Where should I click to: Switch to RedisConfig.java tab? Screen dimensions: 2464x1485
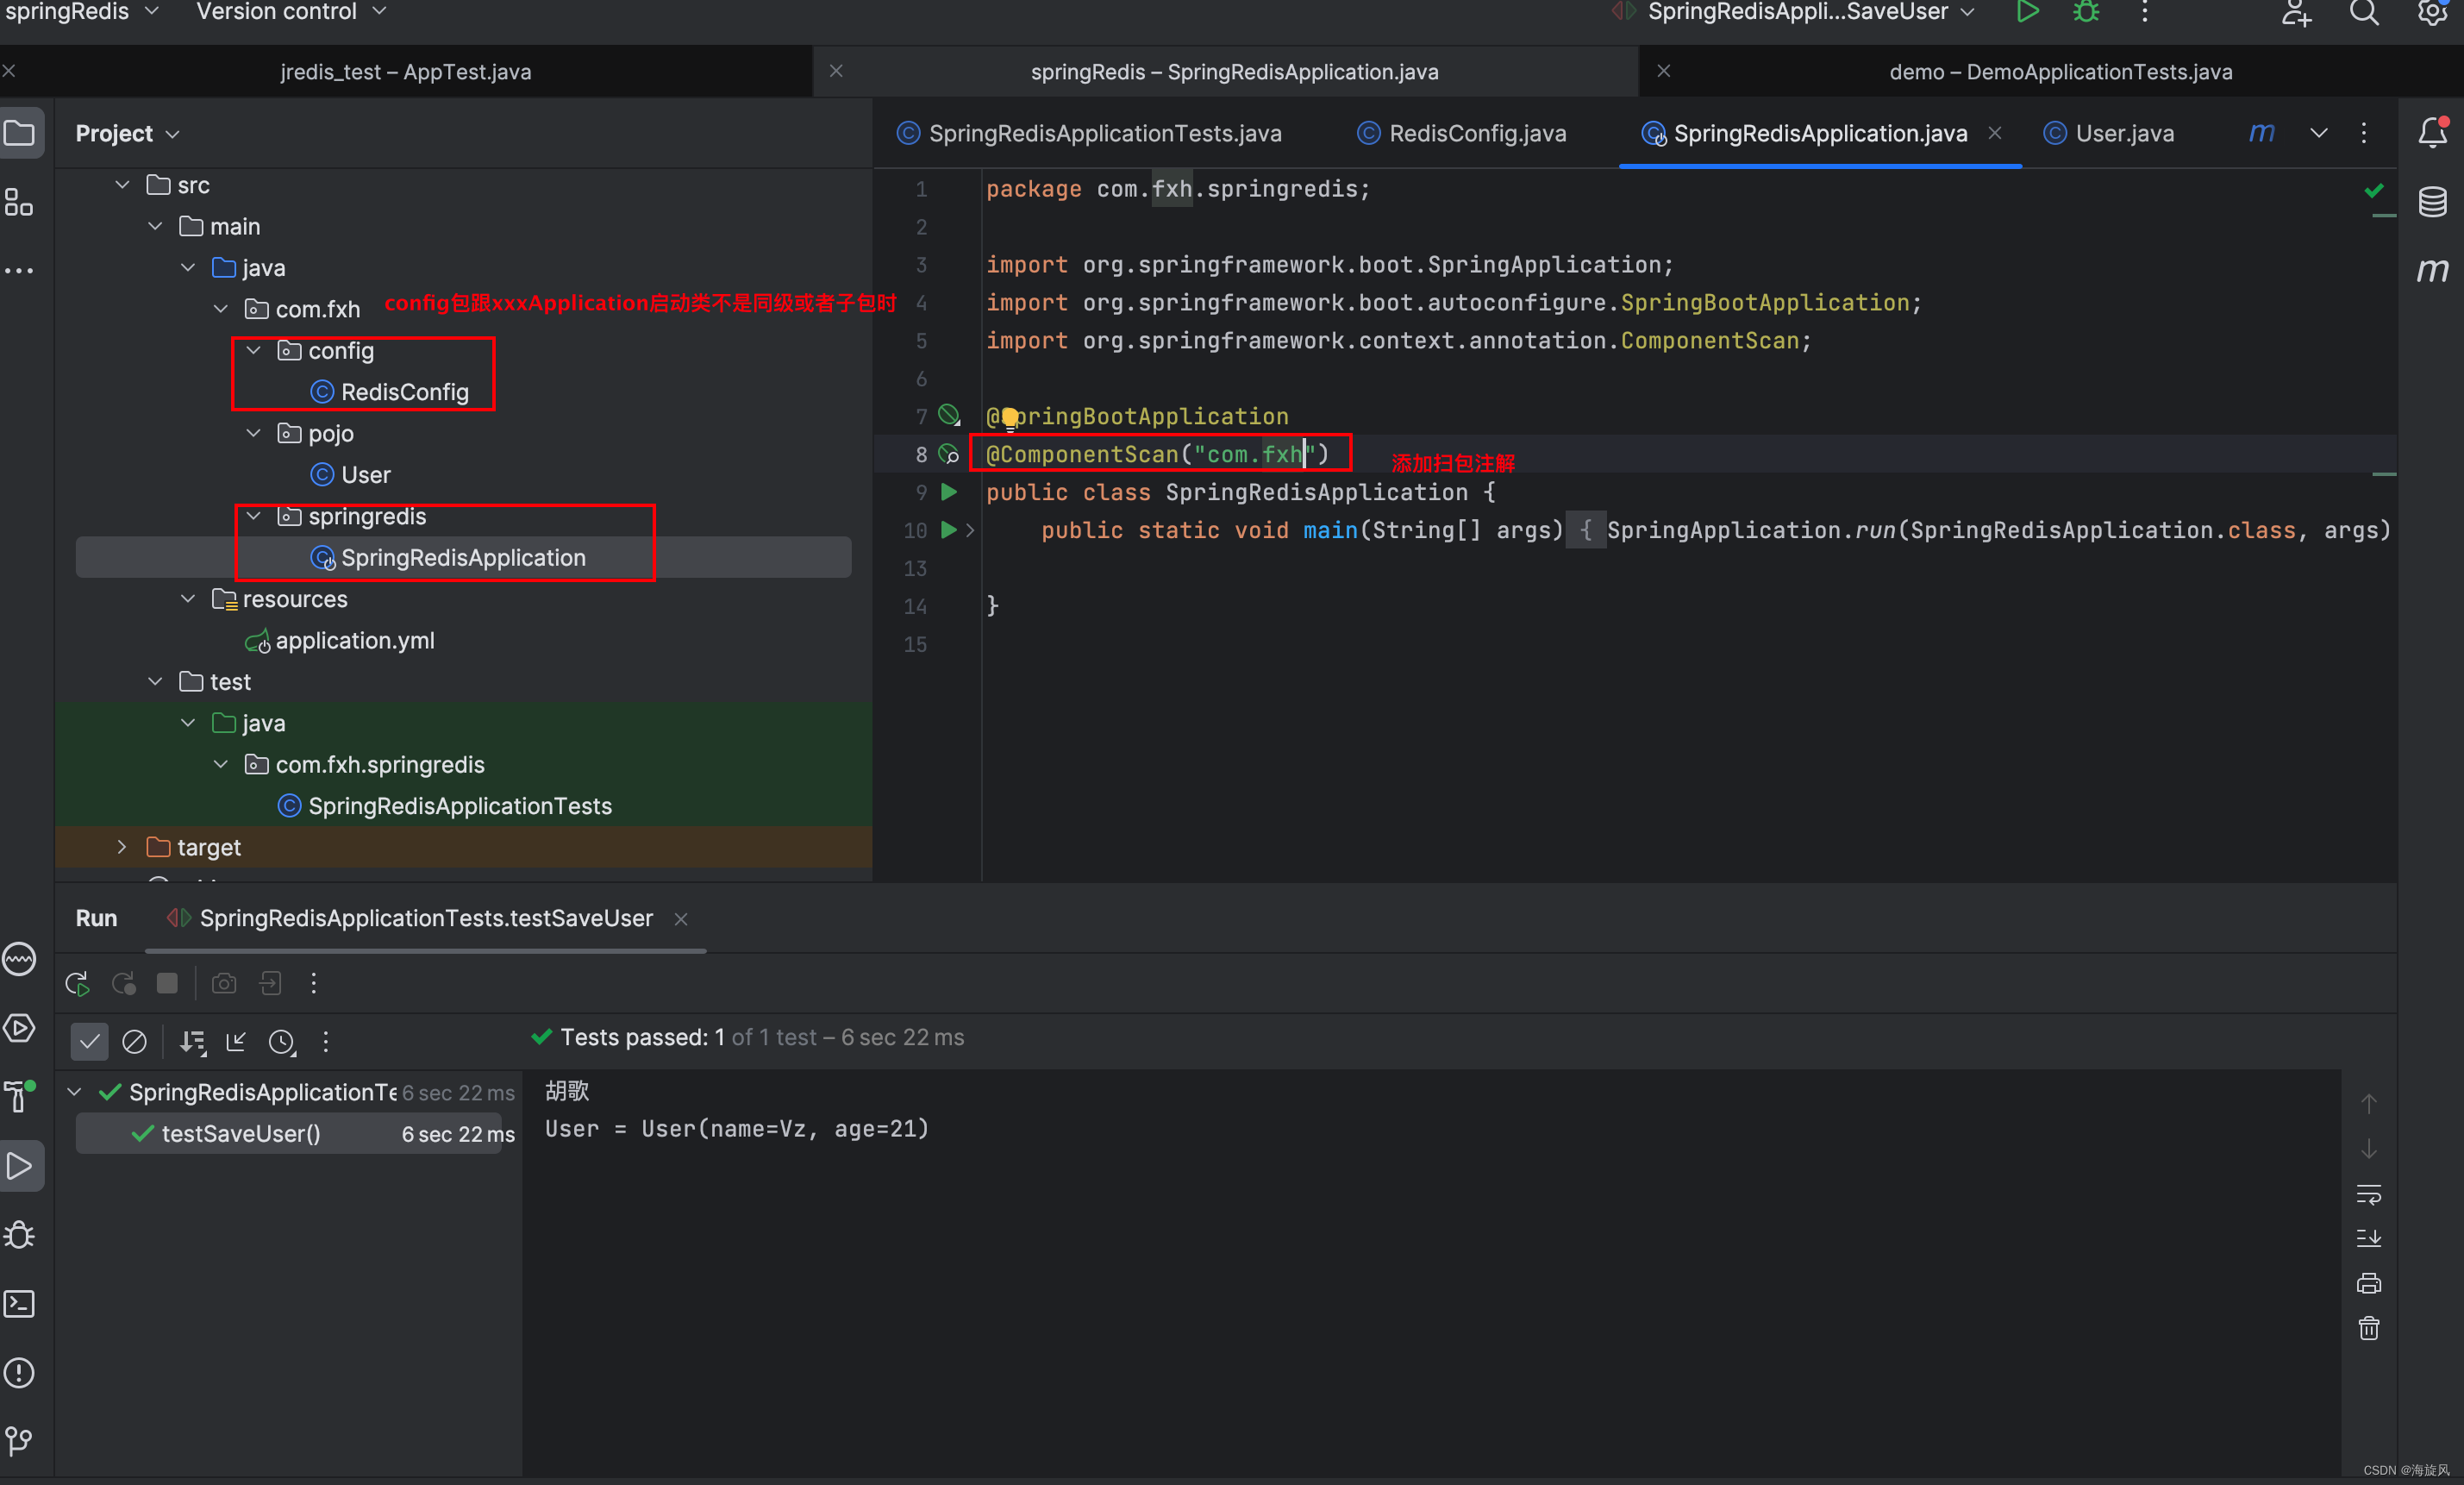tap(1461, 133)
